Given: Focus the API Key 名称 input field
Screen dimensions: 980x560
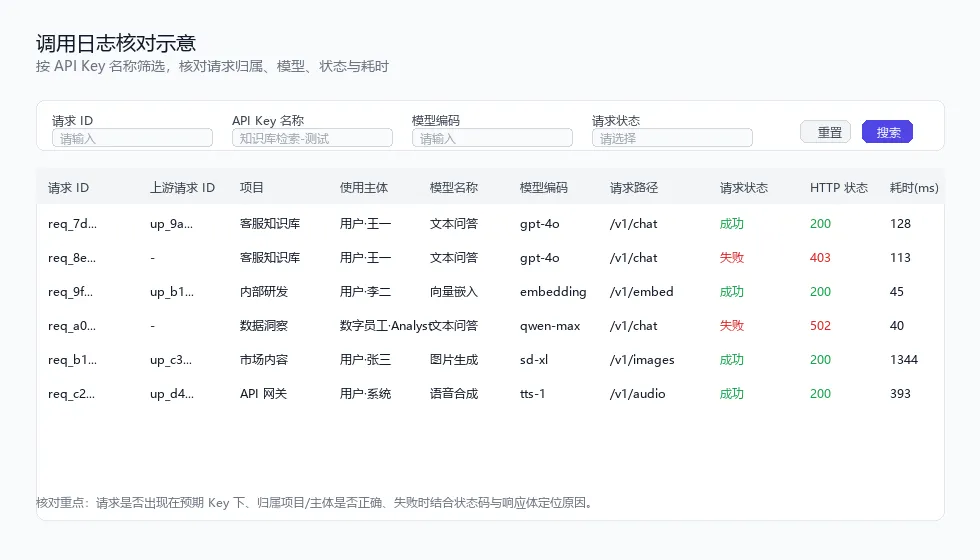Looking at the screenshot, I should point(312,138).
